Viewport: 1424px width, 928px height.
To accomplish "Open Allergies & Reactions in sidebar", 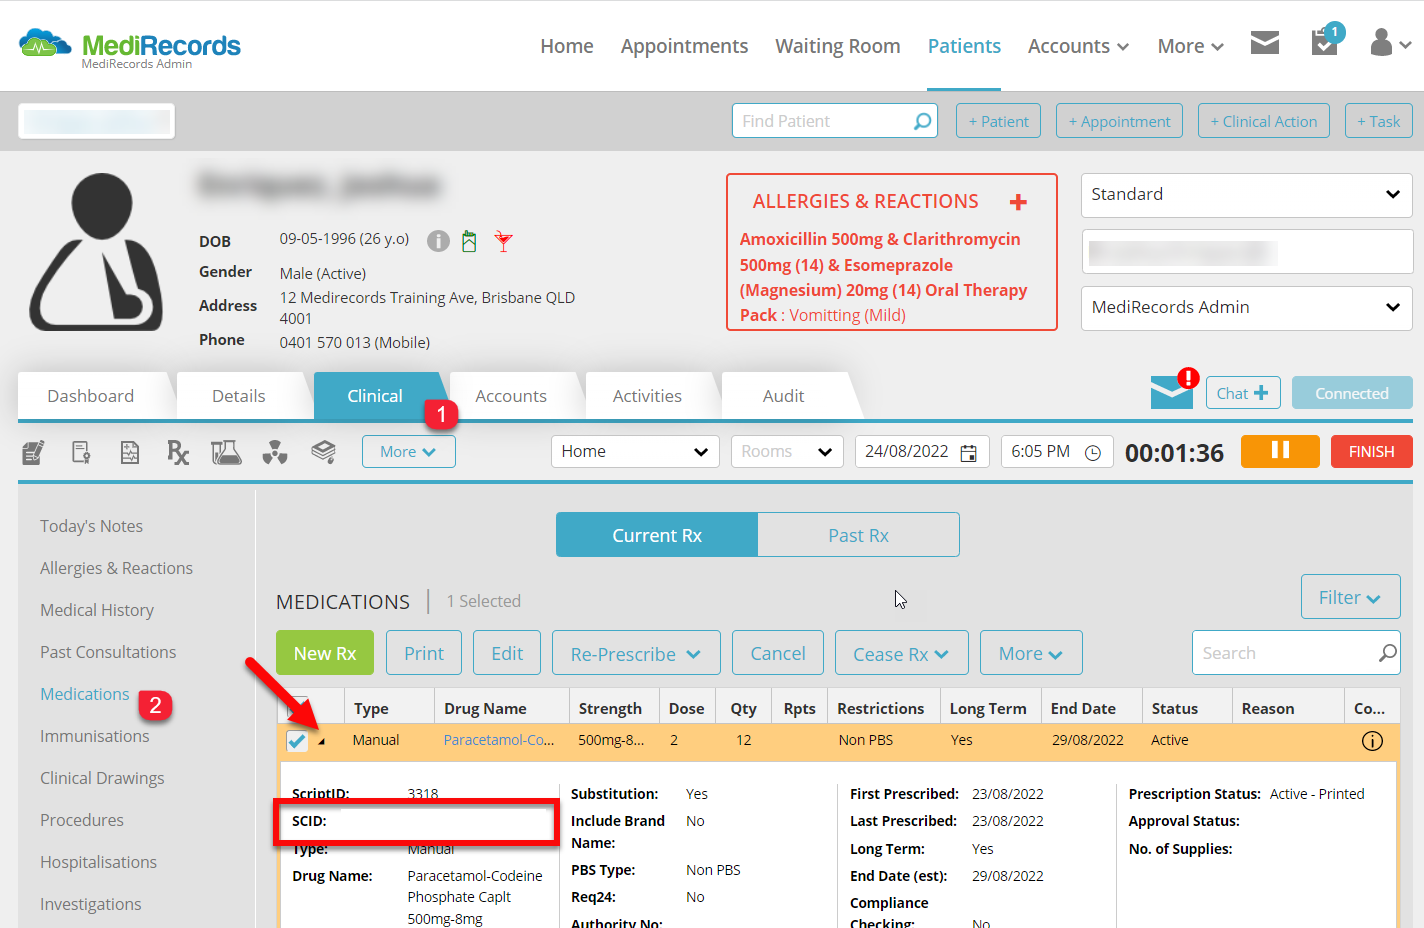I will tap(116, 568).
